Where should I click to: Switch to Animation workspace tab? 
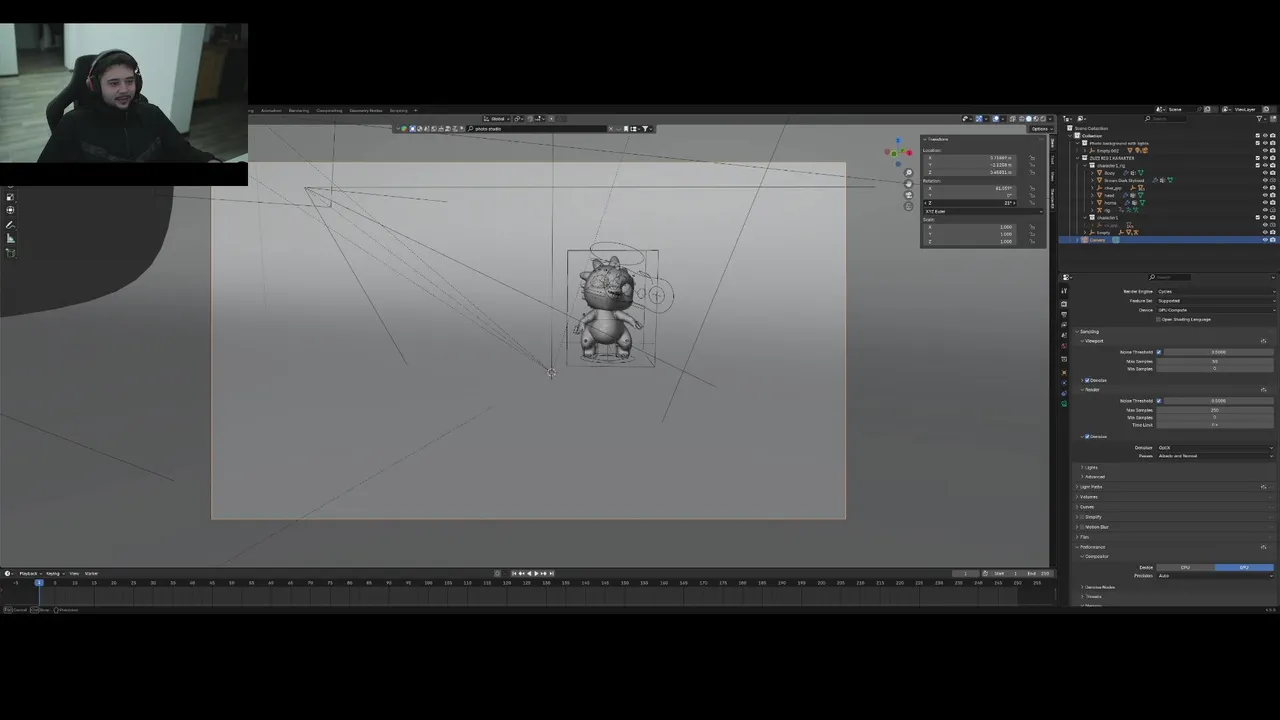tap(271, 110)
